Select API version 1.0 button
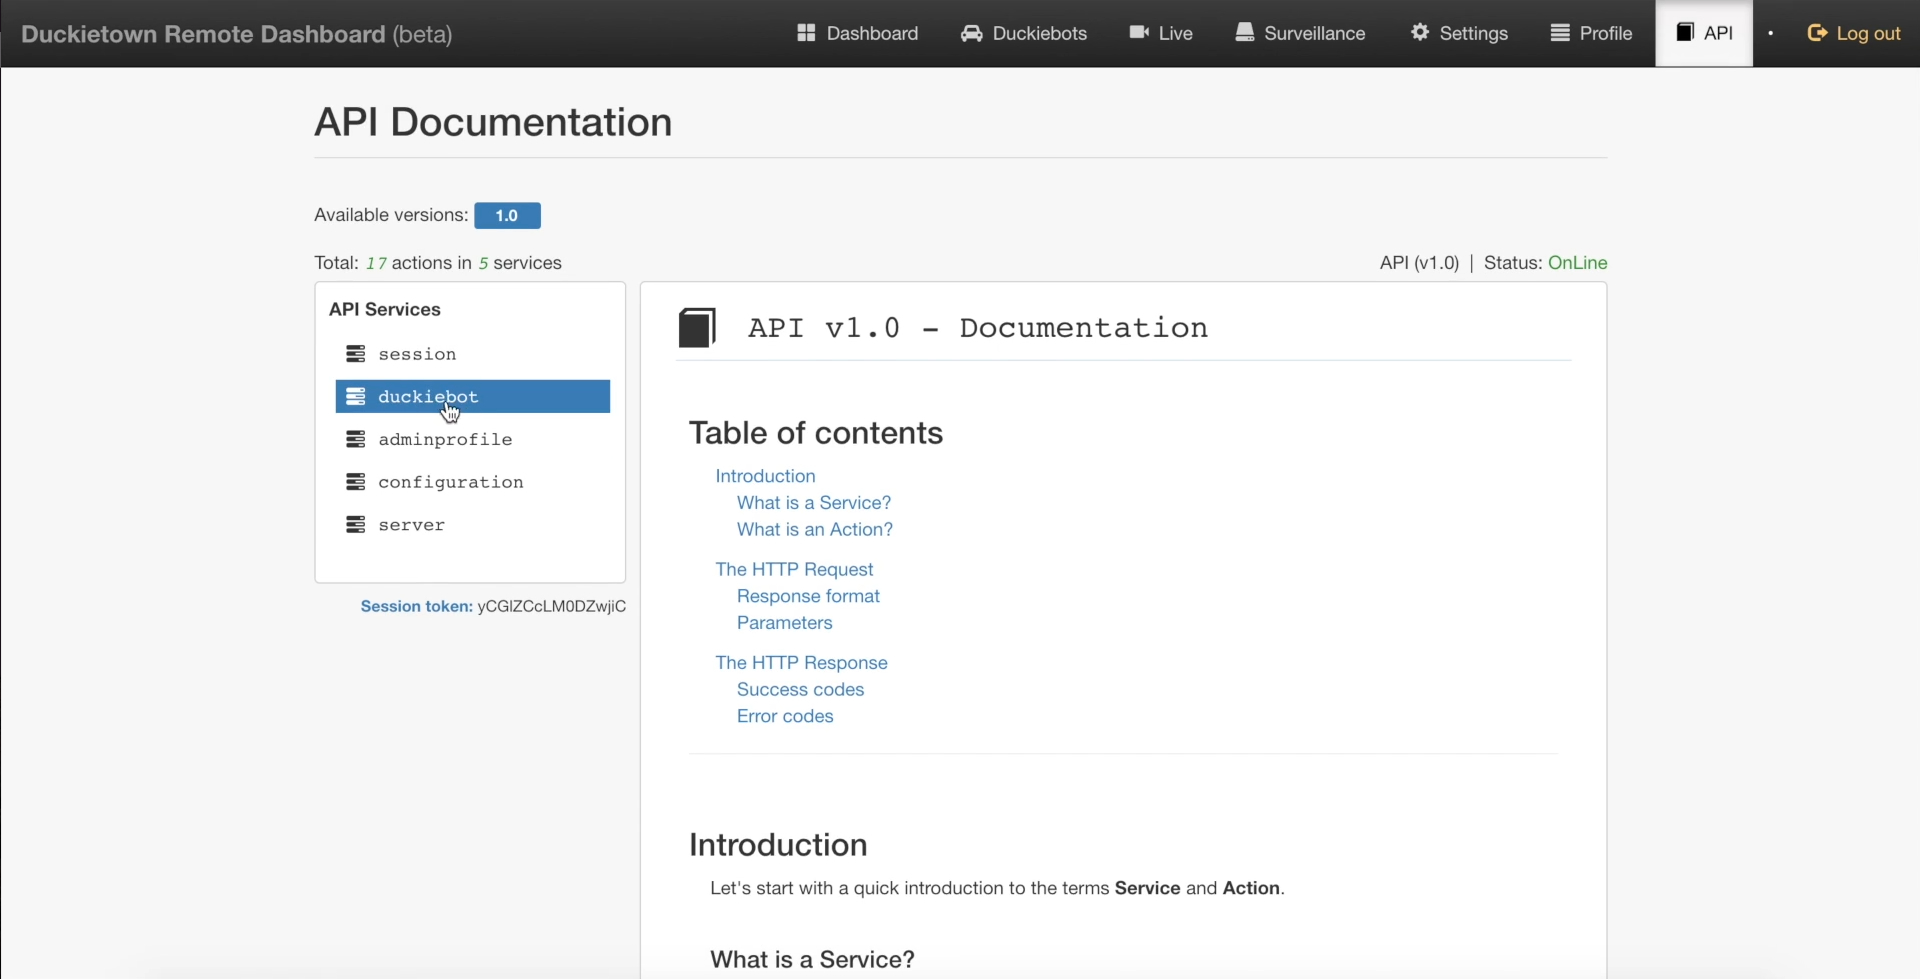1920x979 pixels. [507, 215]
